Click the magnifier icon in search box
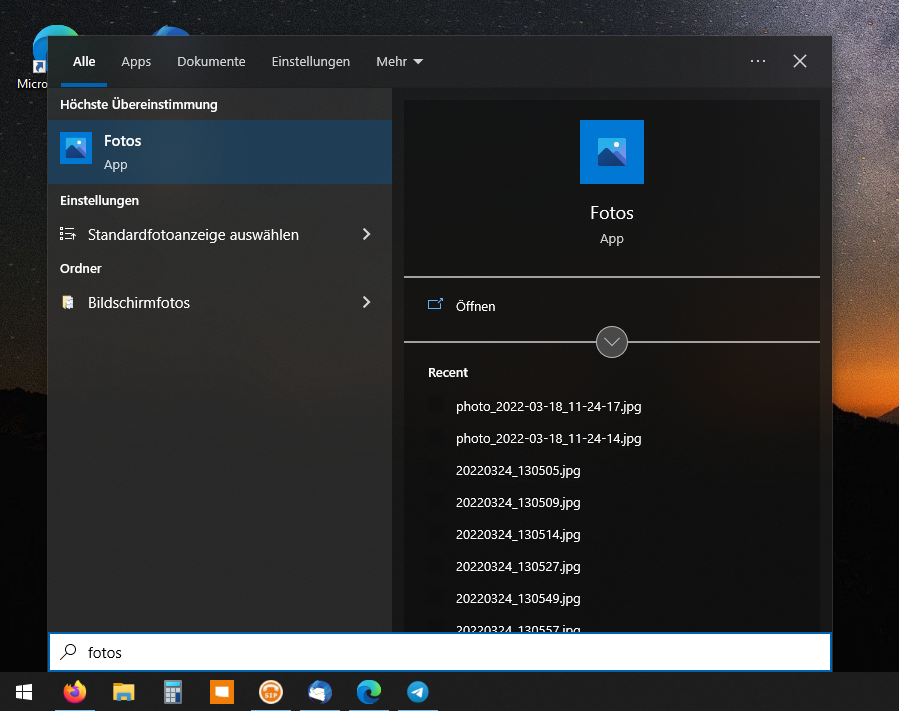The image size is (899, 711). click(69, 651)
